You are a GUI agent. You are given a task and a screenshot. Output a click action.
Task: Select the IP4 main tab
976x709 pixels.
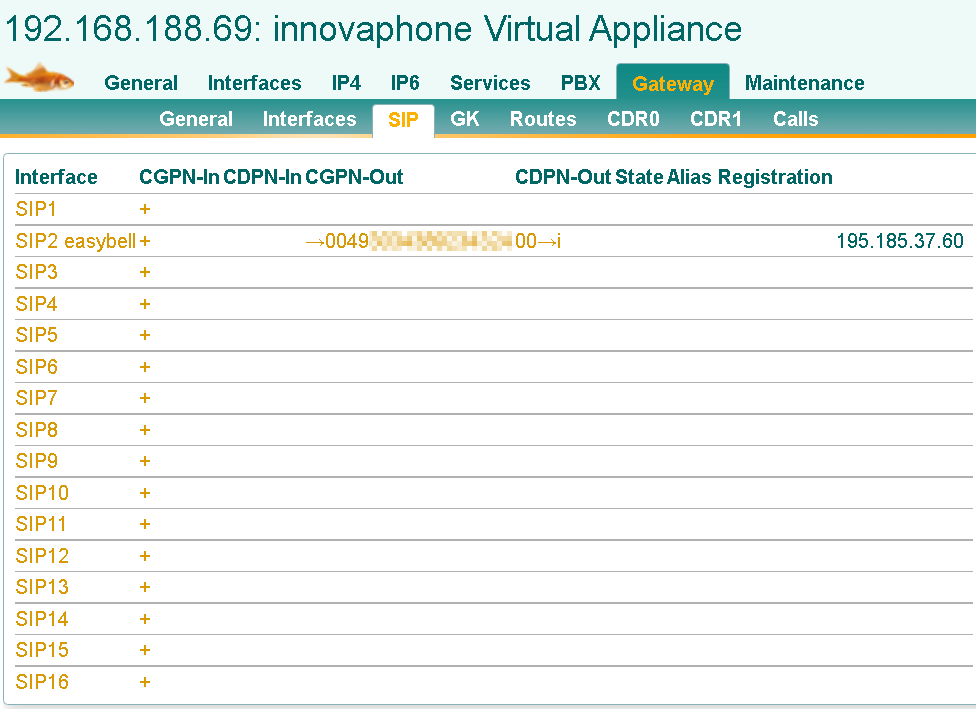pyautogui.click(x=346, y=83)
